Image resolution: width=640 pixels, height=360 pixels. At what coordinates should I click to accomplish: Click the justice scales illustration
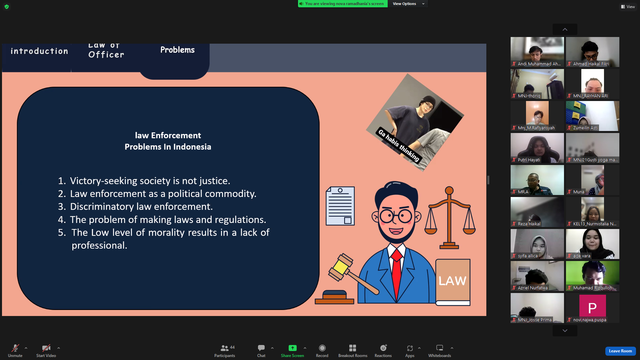coord(449,218)
